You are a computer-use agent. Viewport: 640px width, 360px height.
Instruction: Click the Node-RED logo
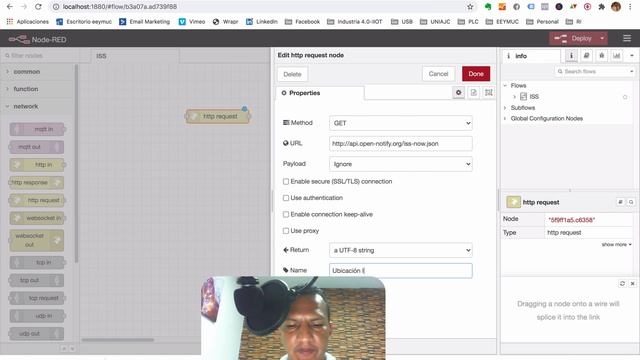37,39
